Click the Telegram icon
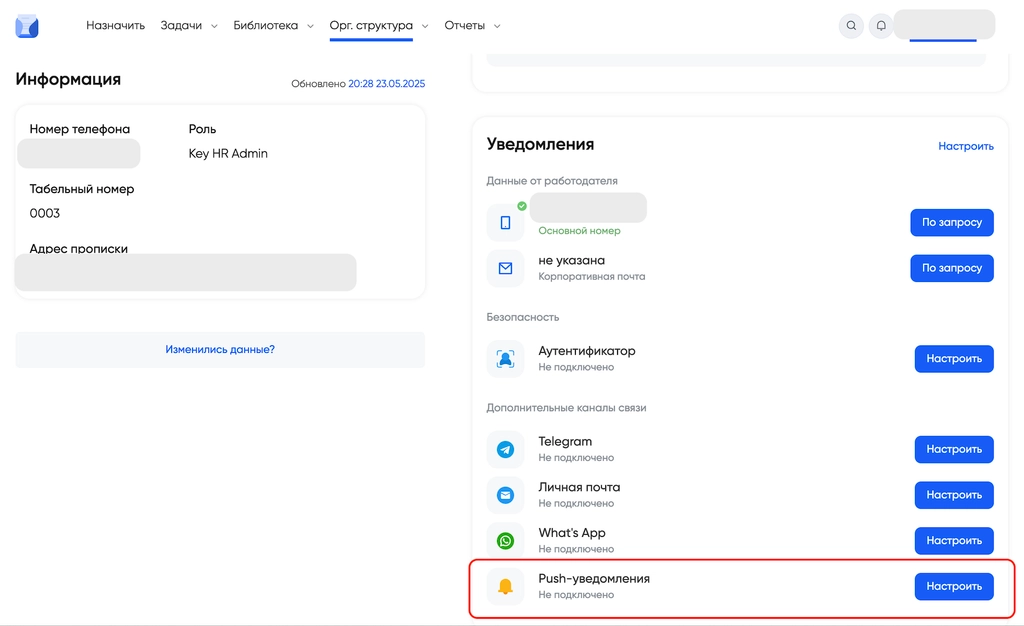1024x626 pixels. point(505,450)
